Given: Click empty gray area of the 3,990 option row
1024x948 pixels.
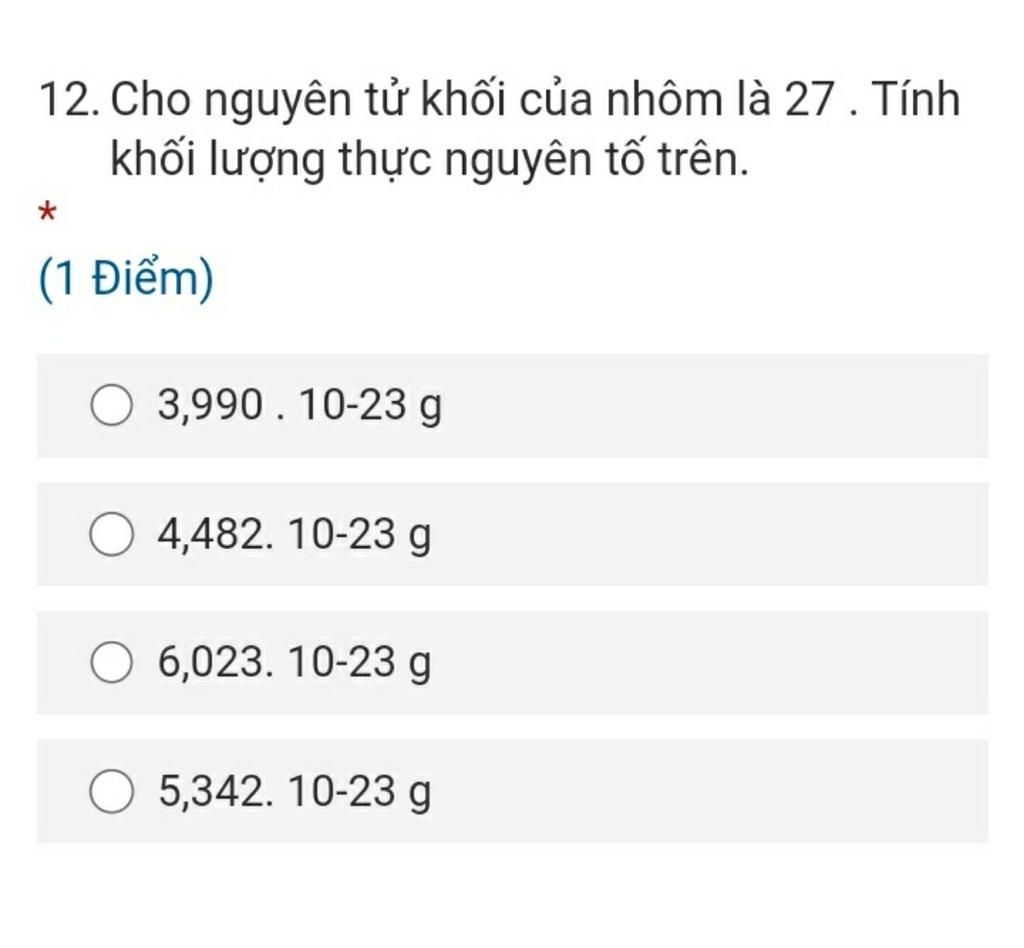Looking at the screenshot, I should (712, 405).
